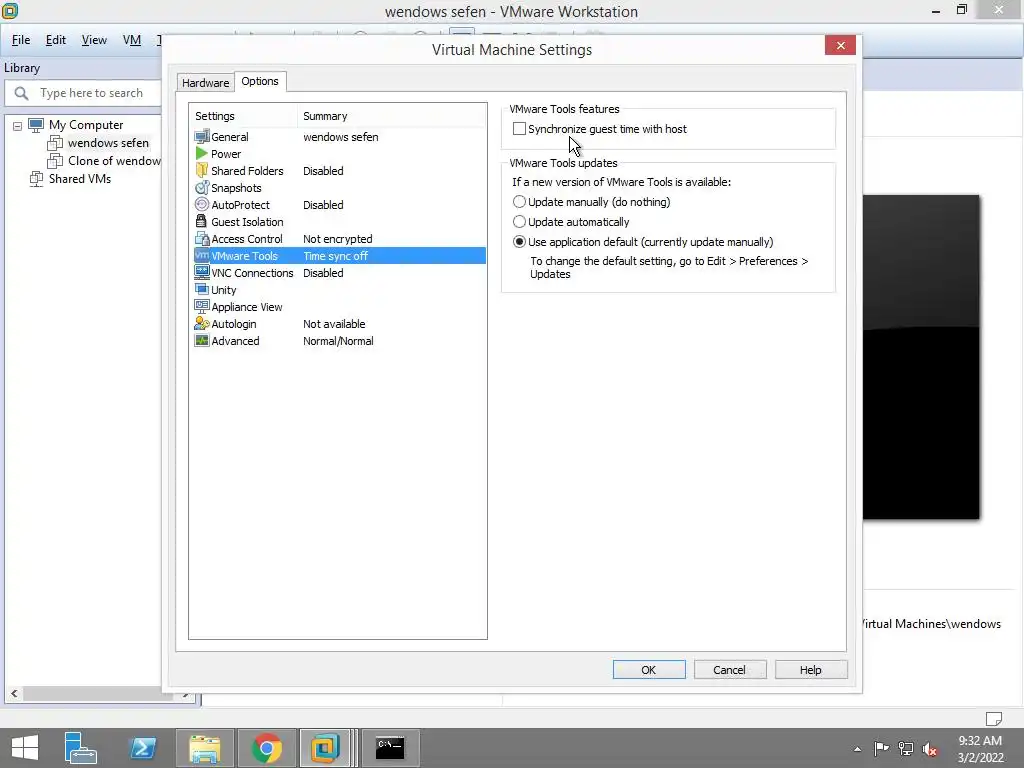Select the Shared Folders icon
The height and width of the screenshot is (768, 1024).
pyautogui.click(x=202, y=170)
